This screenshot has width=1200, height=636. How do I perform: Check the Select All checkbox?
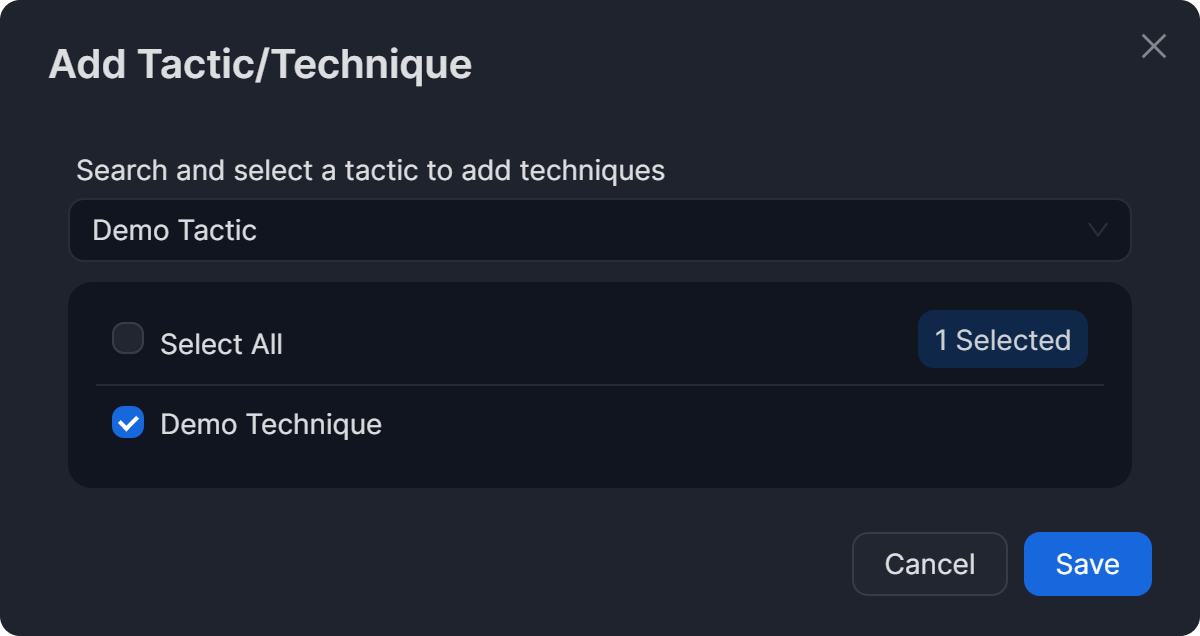128,339
